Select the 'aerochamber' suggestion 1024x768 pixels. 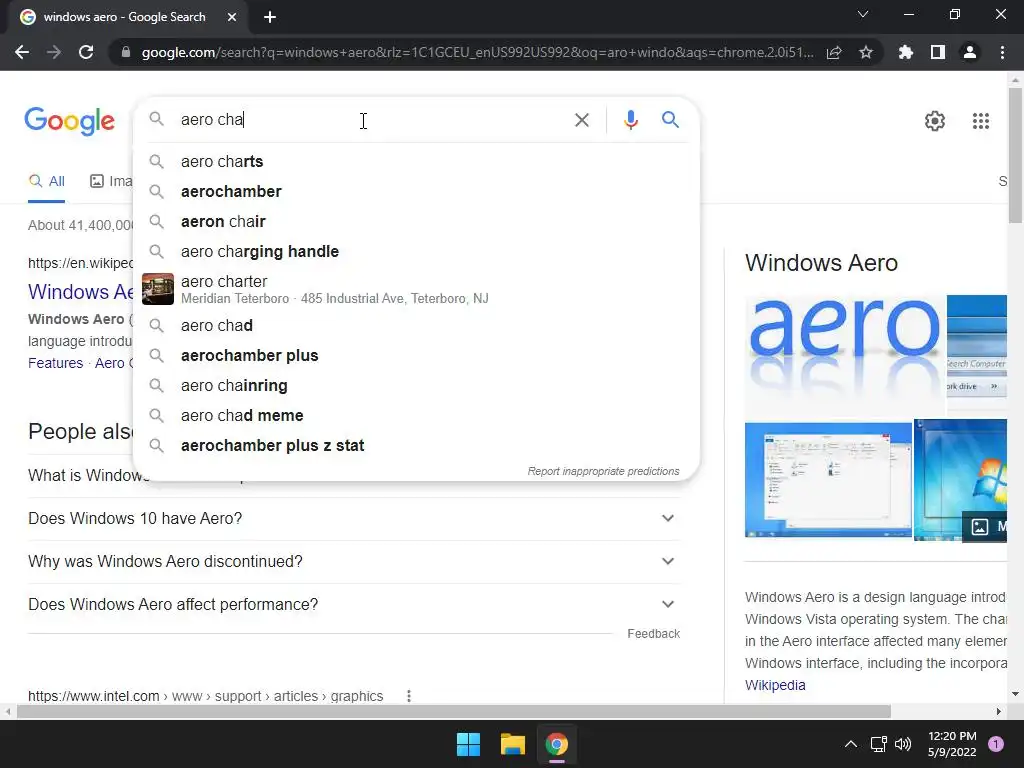click(416, 191)
